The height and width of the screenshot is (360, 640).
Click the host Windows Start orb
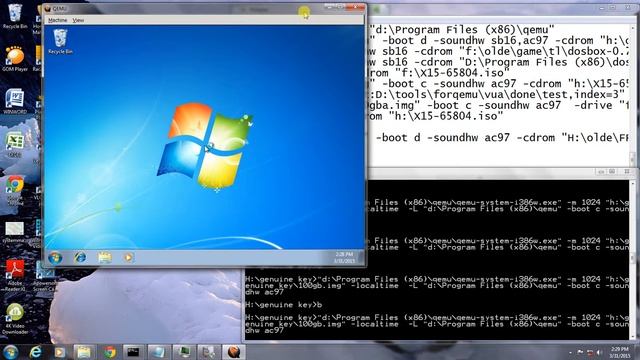(x=11, y=352)
